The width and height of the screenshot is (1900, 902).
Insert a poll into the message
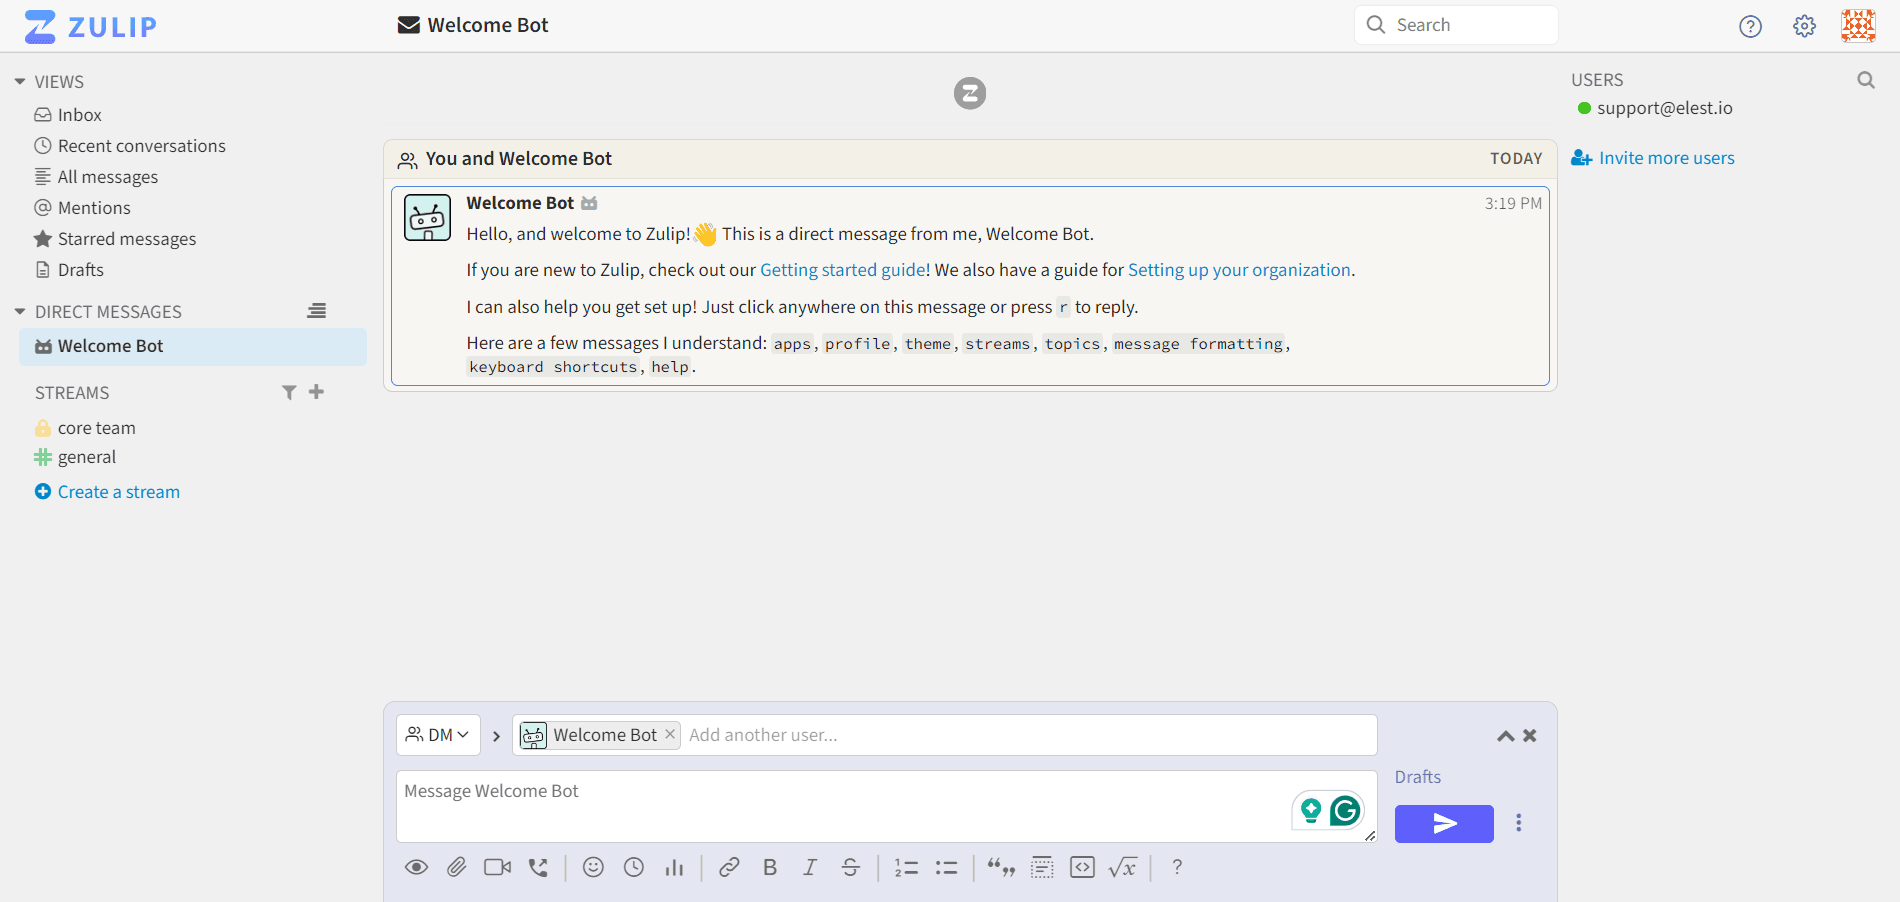(x=675, y=867)
